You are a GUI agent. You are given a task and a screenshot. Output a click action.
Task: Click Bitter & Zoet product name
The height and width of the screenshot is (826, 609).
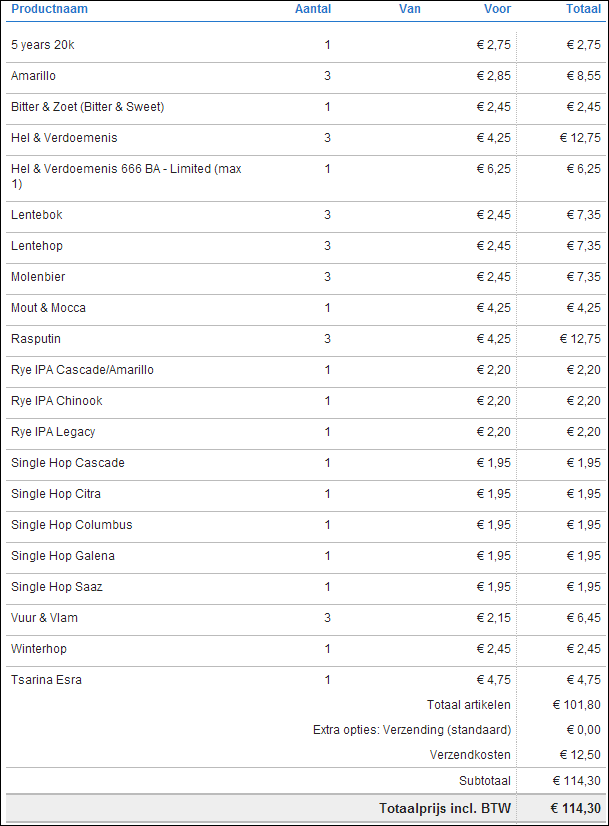pyautogui.click(x=87, y=107)
